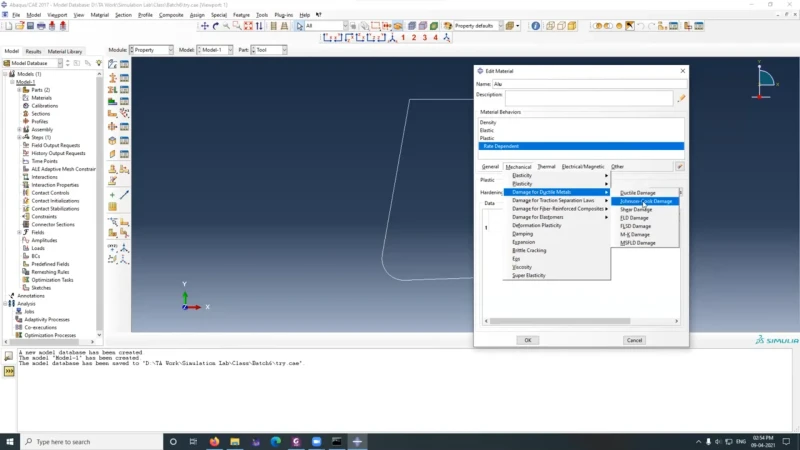
Task: Click Cancel in Edit Material dialog
Action: (x=634, y=340)
